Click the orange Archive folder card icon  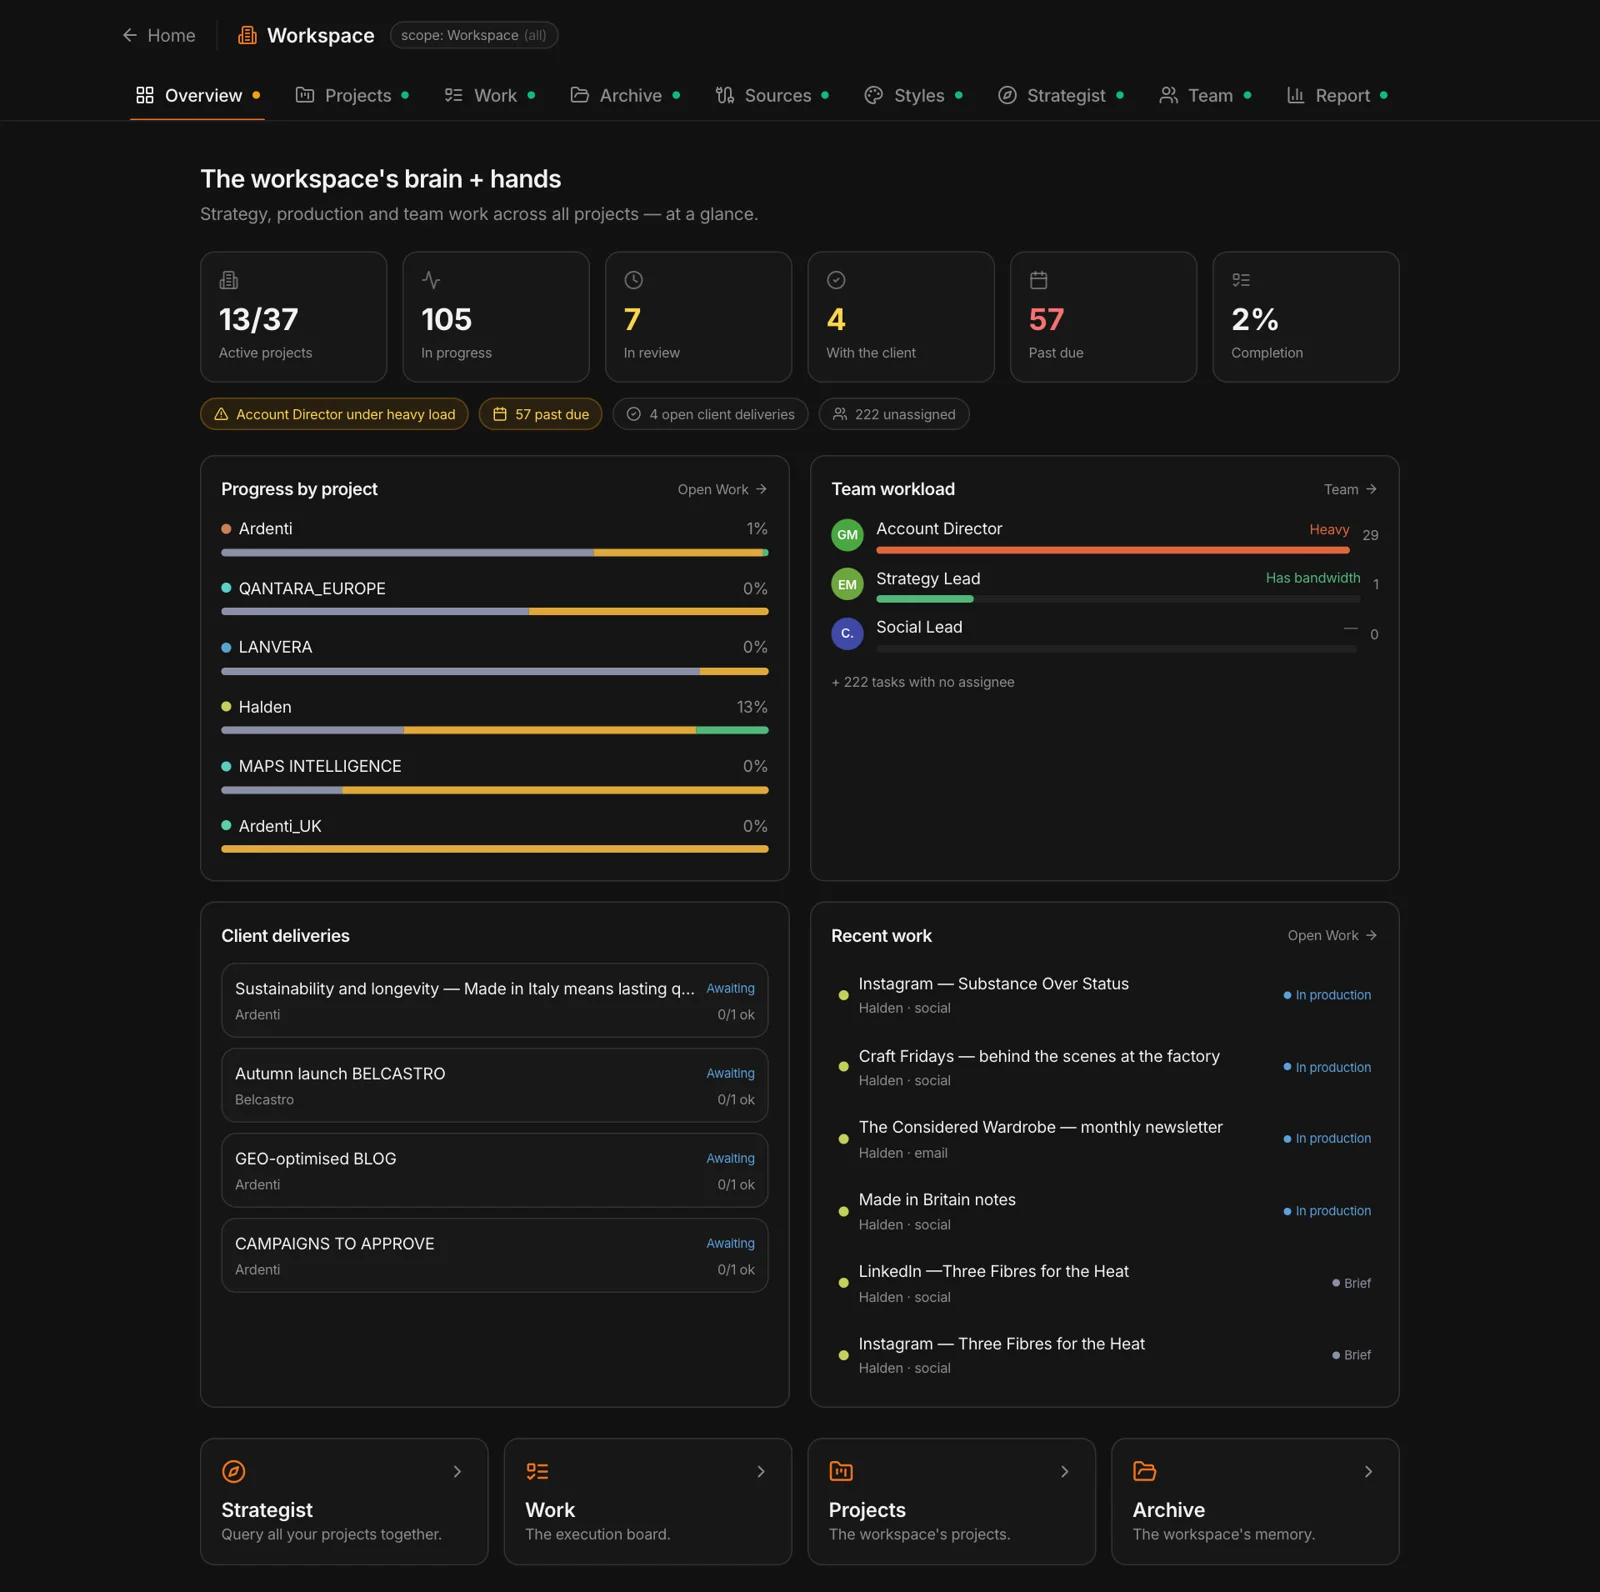[x=1145, y=1471]
